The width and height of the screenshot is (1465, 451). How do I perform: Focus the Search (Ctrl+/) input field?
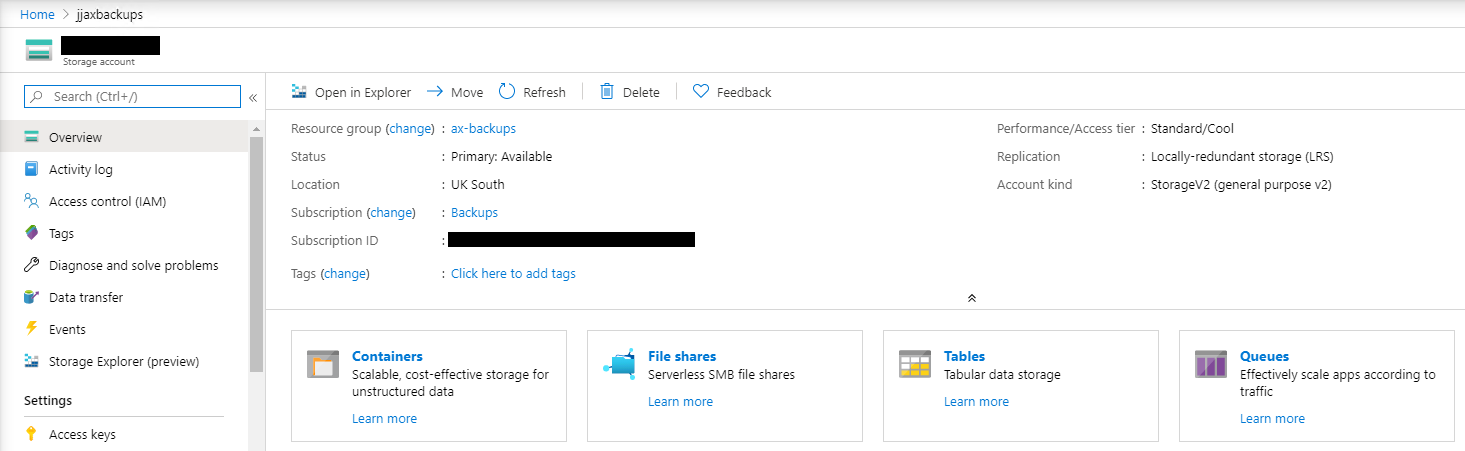click(132, 97)
